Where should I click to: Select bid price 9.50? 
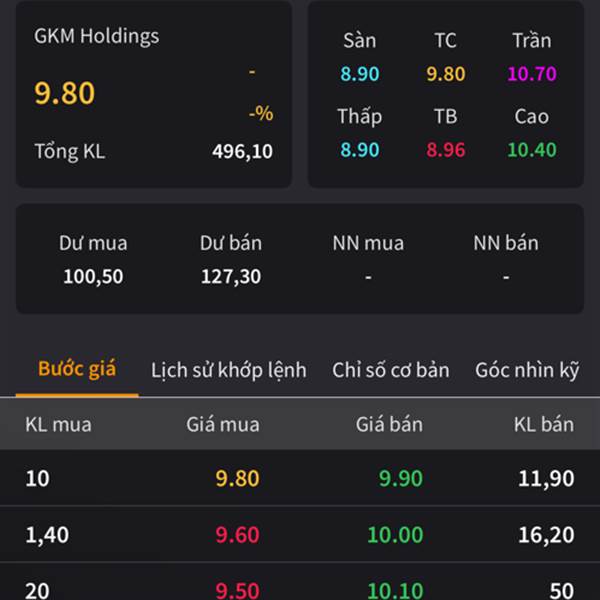(x=237, y=590)
